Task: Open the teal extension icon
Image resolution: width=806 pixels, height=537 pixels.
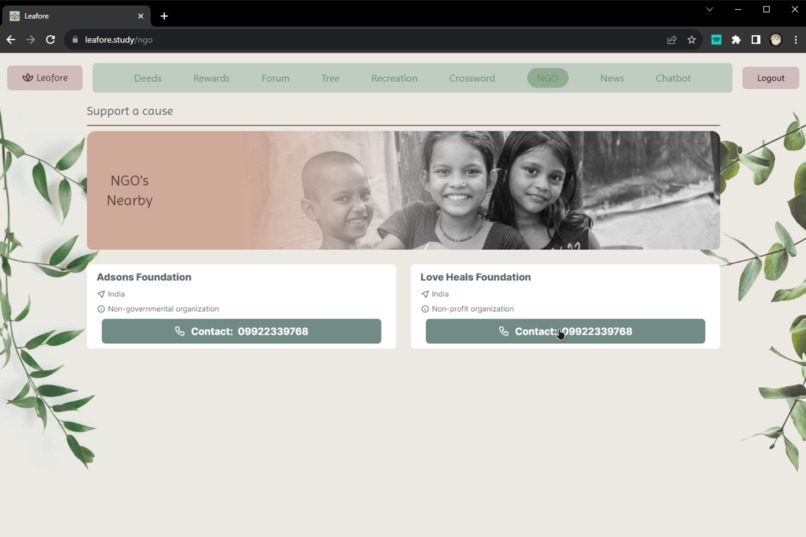Action: click(x=716, y=40)
